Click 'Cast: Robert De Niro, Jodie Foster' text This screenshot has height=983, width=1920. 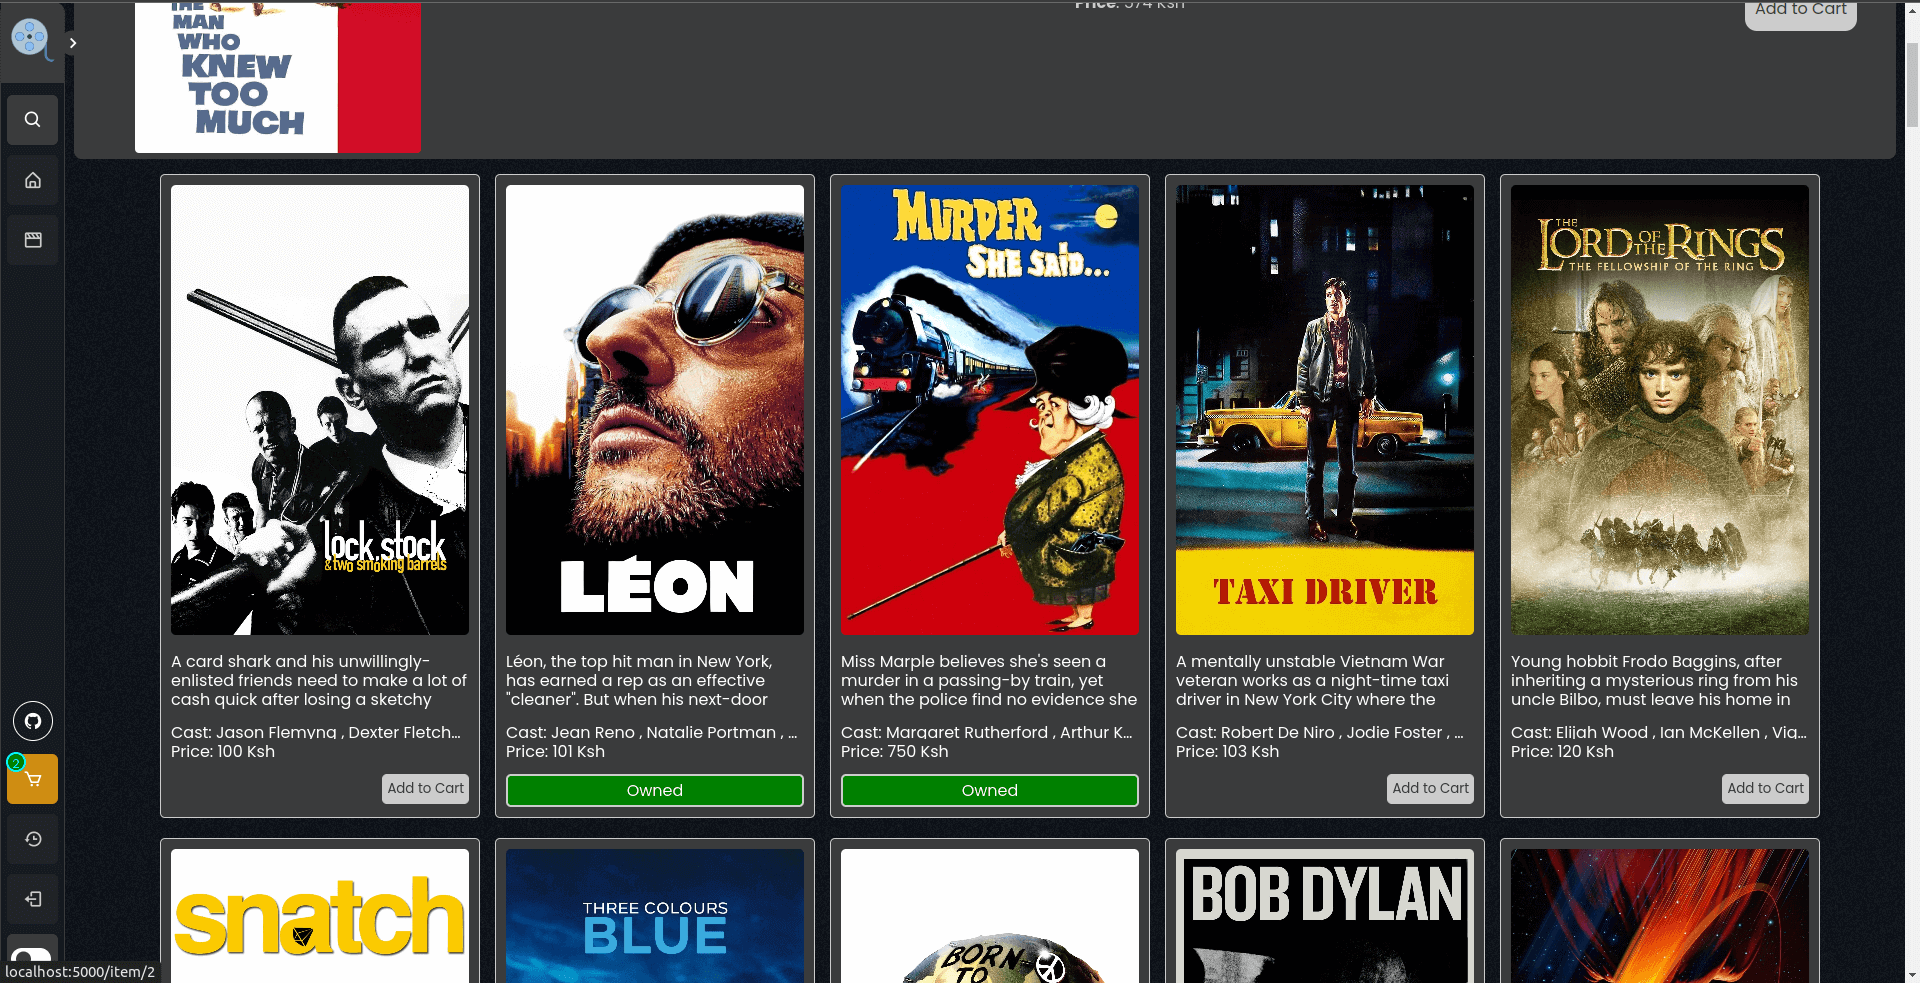pos(1320,732)
